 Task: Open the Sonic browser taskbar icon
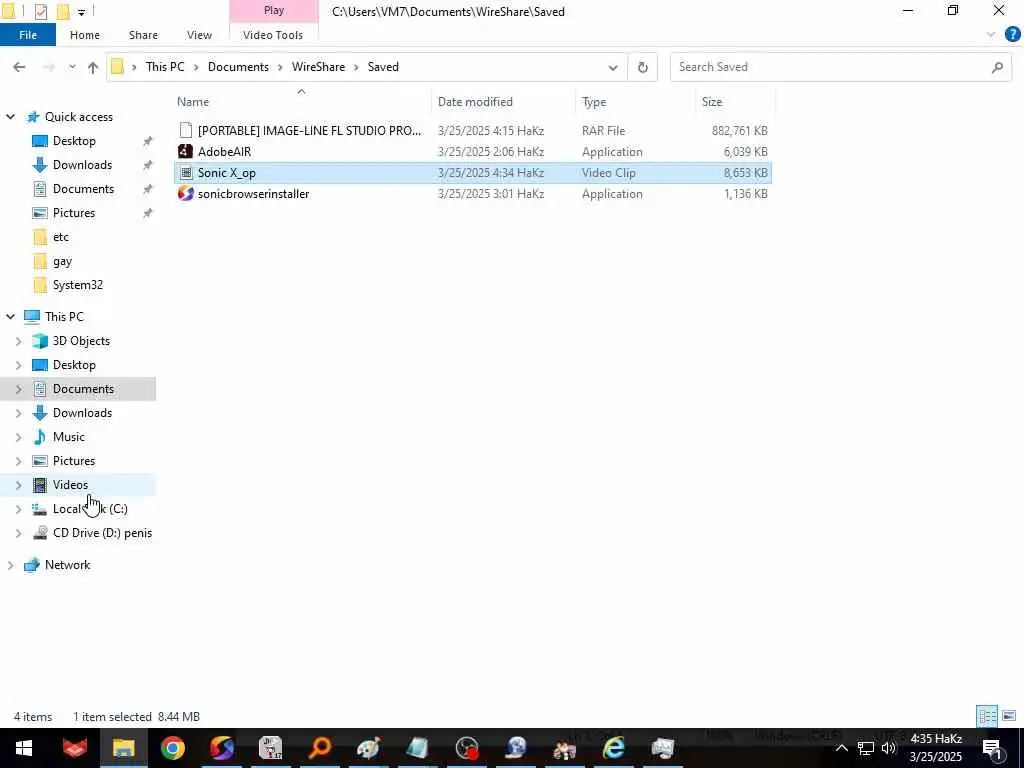(222, 748)
